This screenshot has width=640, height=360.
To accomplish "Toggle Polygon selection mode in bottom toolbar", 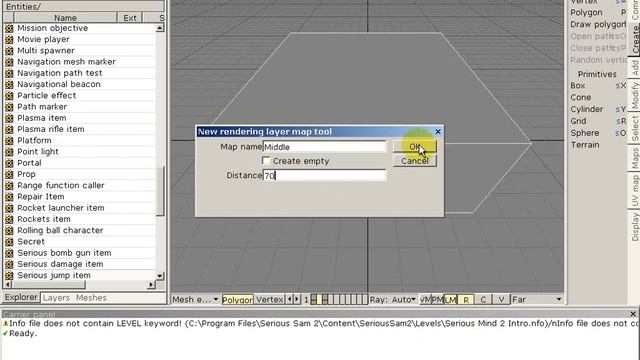I will [238, 300].
